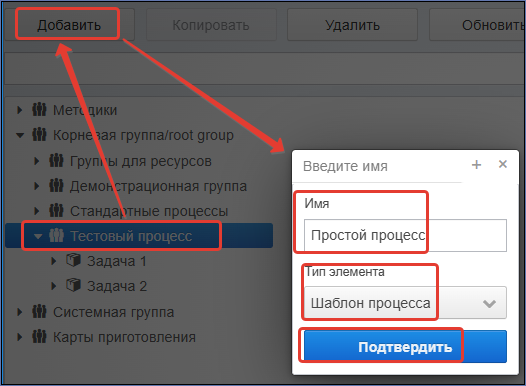Collapse the Тестовый процесс node

38,236
